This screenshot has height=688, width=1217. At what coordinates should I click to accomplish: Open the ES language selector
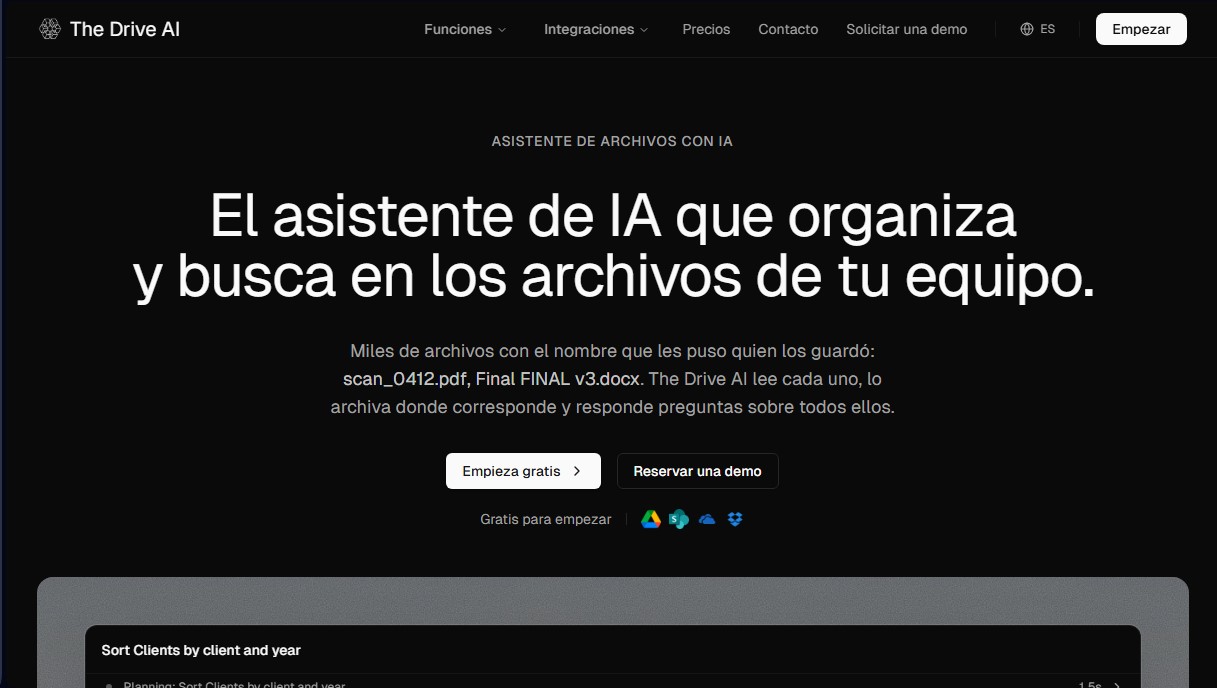[x=1038, y=29]
